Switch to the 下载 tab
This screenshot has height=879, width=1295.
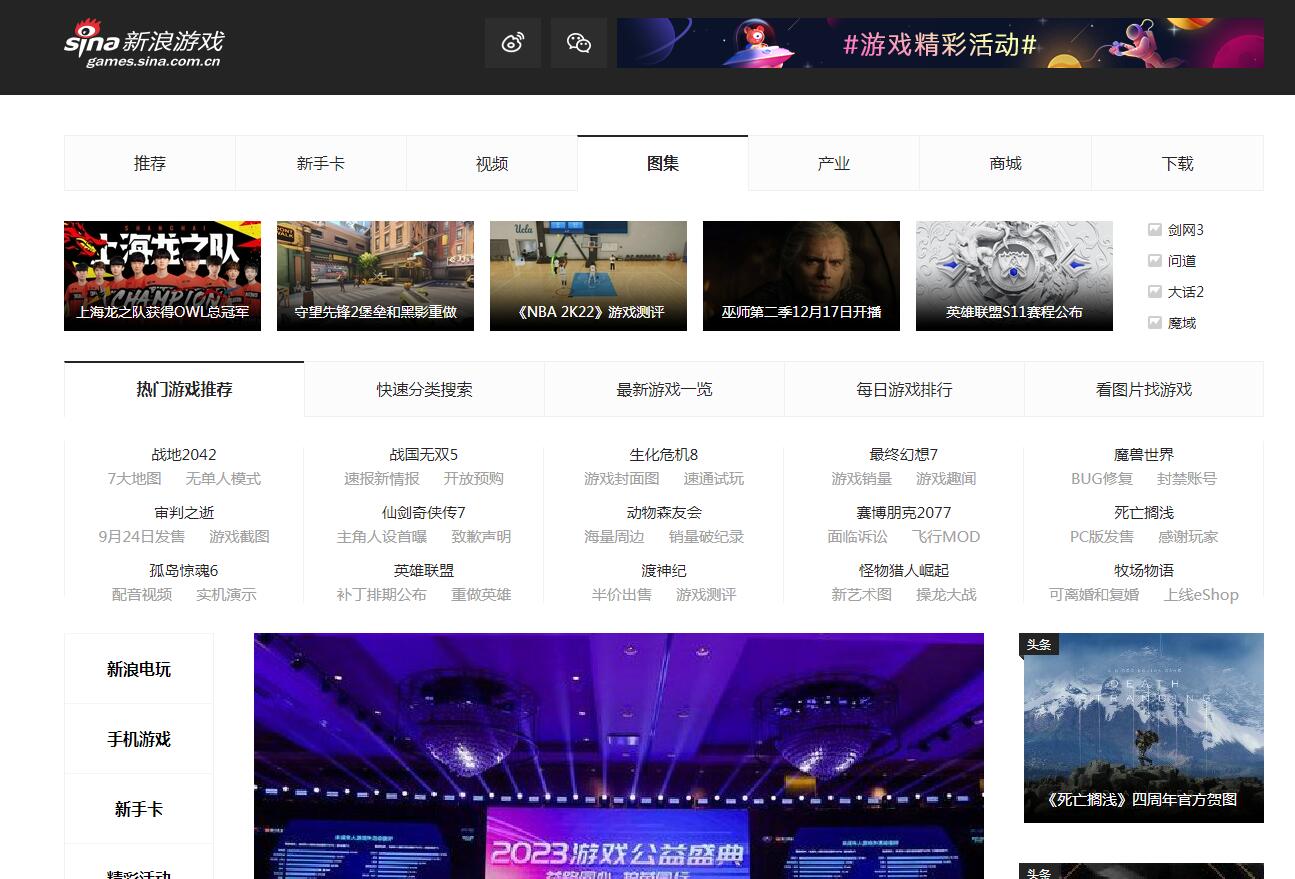pos(1177,163)
